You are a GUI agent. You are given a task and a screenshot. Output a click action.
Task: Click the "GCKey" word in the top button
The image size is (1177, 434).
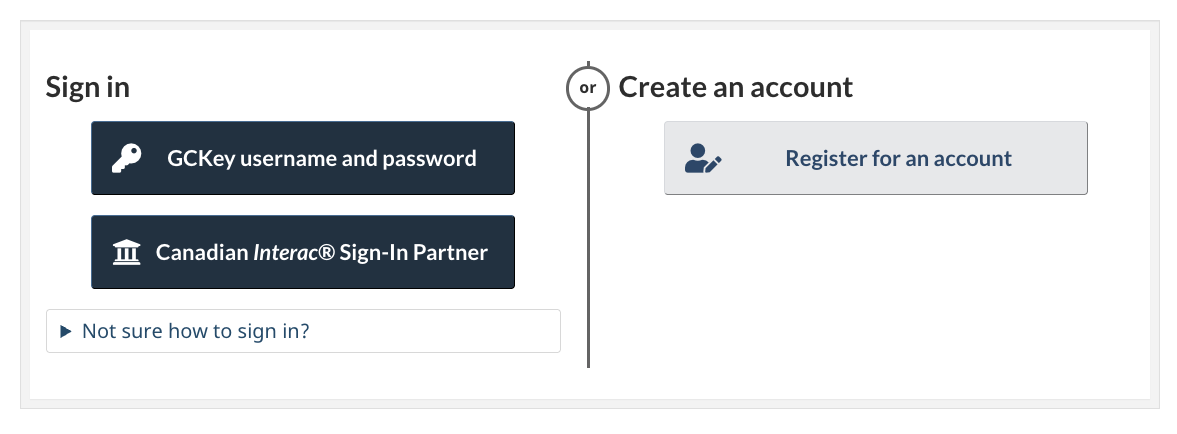pyautogui.click(x=198, y=158)
